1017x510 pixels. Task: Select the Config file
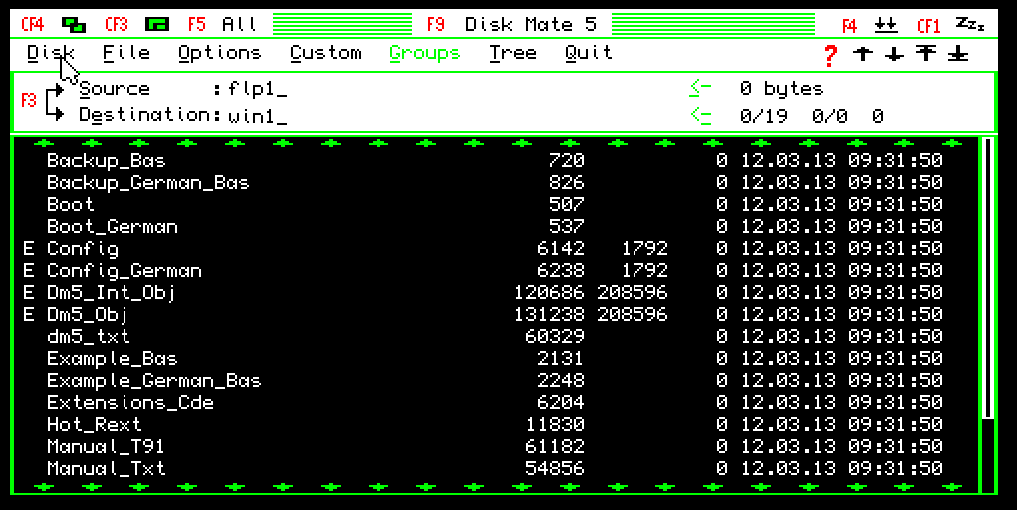pos(495,249)
